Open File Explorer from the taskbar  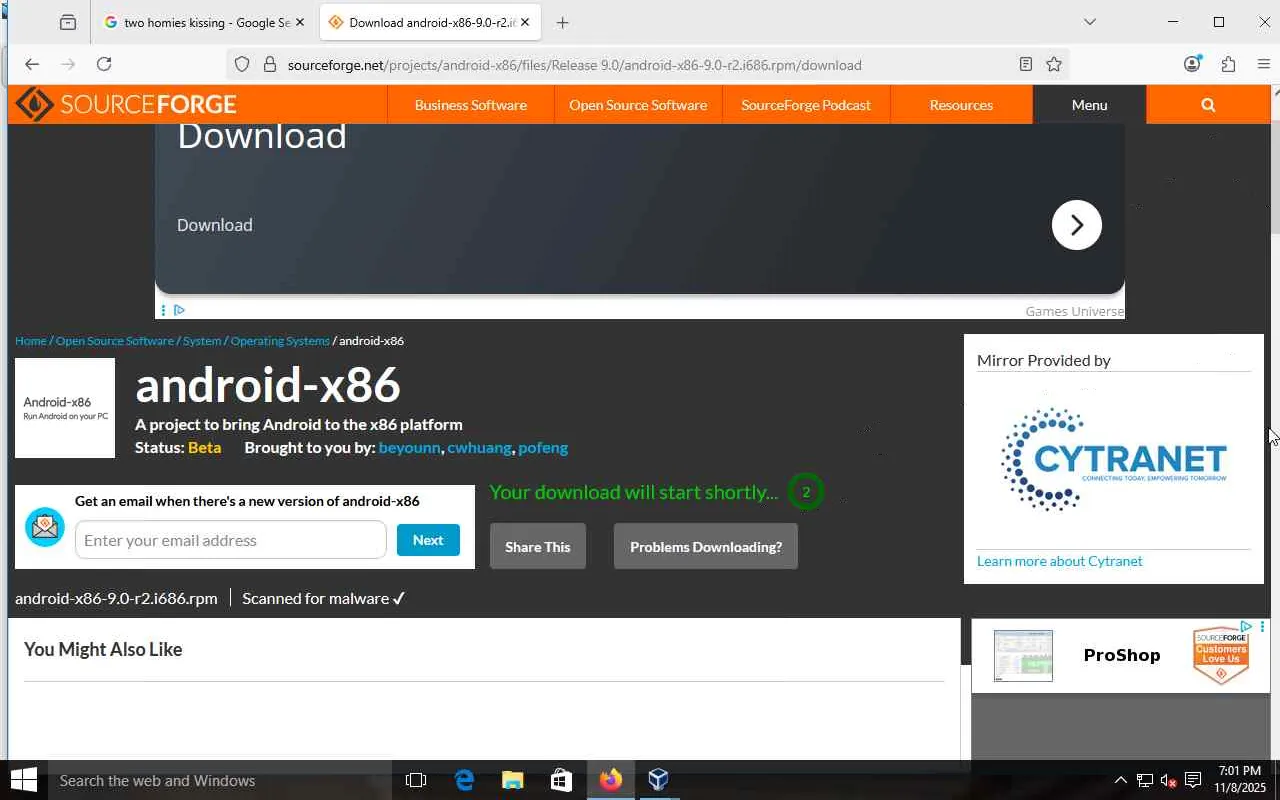click(512, 780)
